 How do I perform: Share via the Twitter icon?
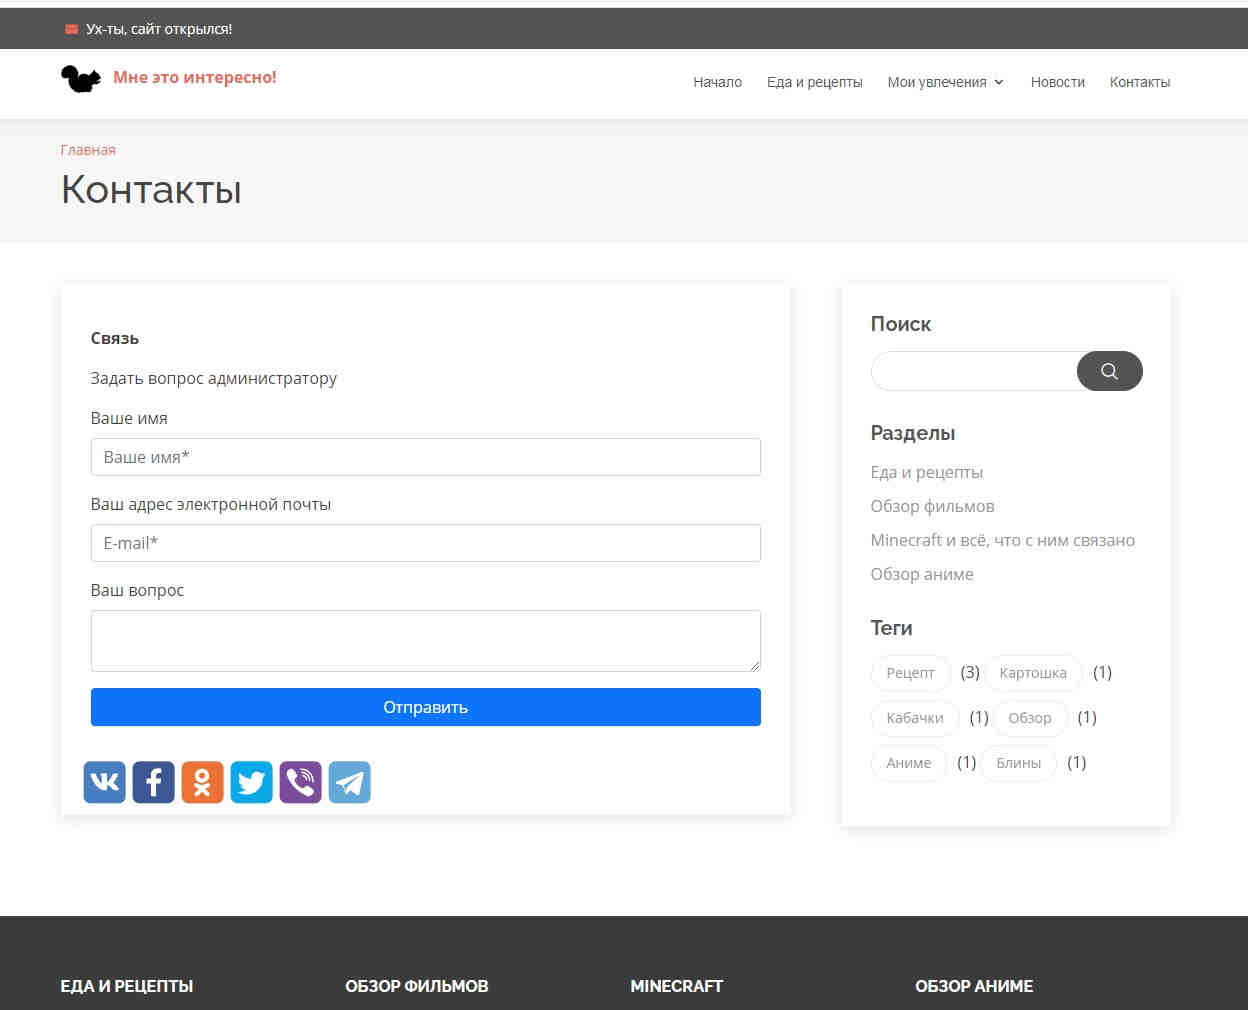251,782
